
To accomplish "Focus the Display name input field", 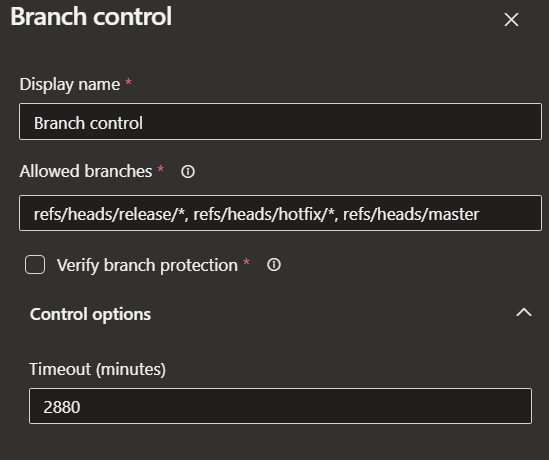I will pos(280,121).
